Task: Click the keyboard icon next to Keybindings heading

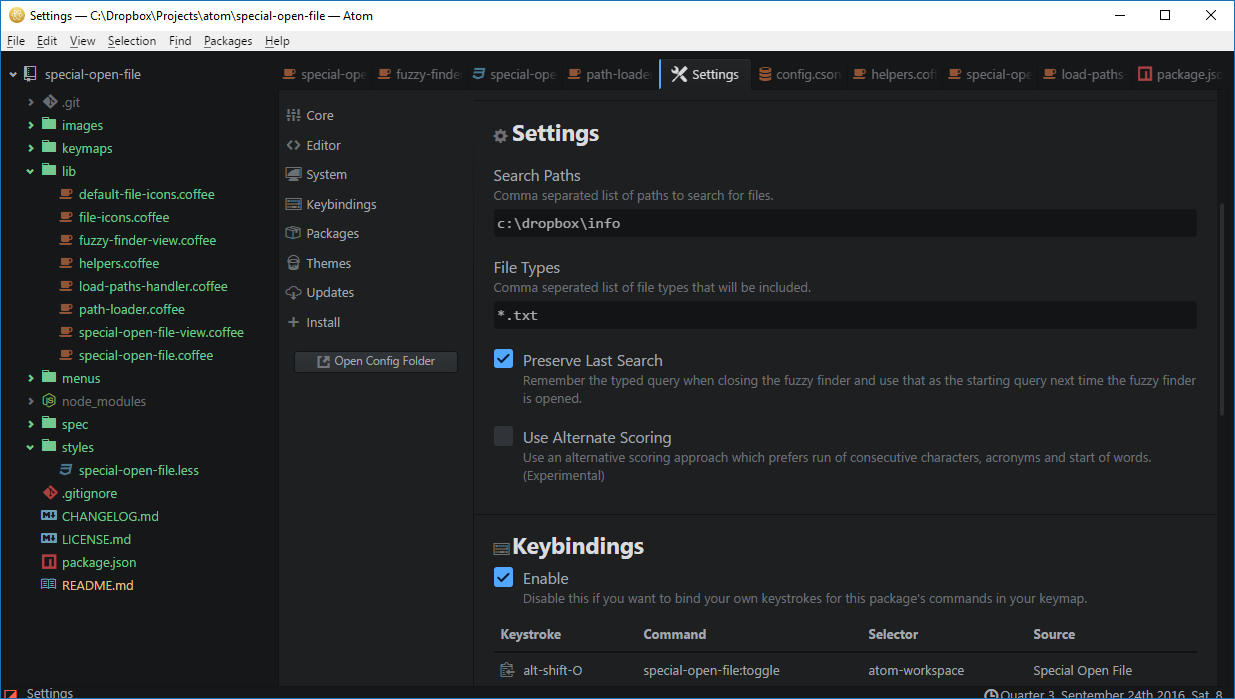Action: point(502,548)
